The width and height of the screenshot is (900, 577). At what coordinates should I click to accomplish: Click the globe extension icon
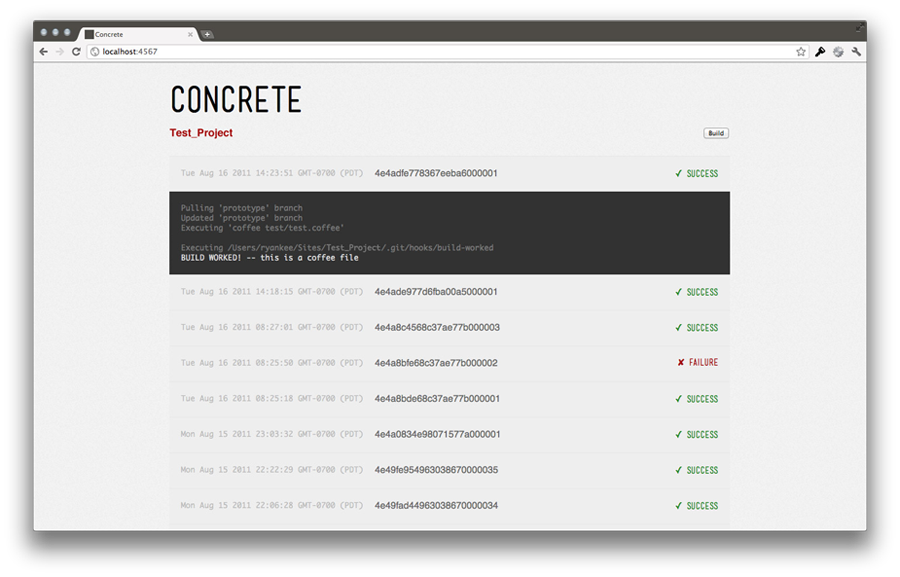[x=838, y=51]
